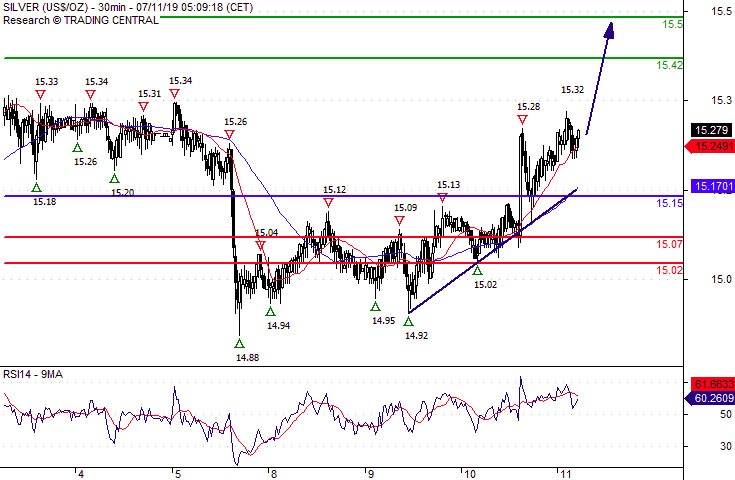Select date 11 on the time axis
This screenshot has height=480, width=735.
click(566, 474)
